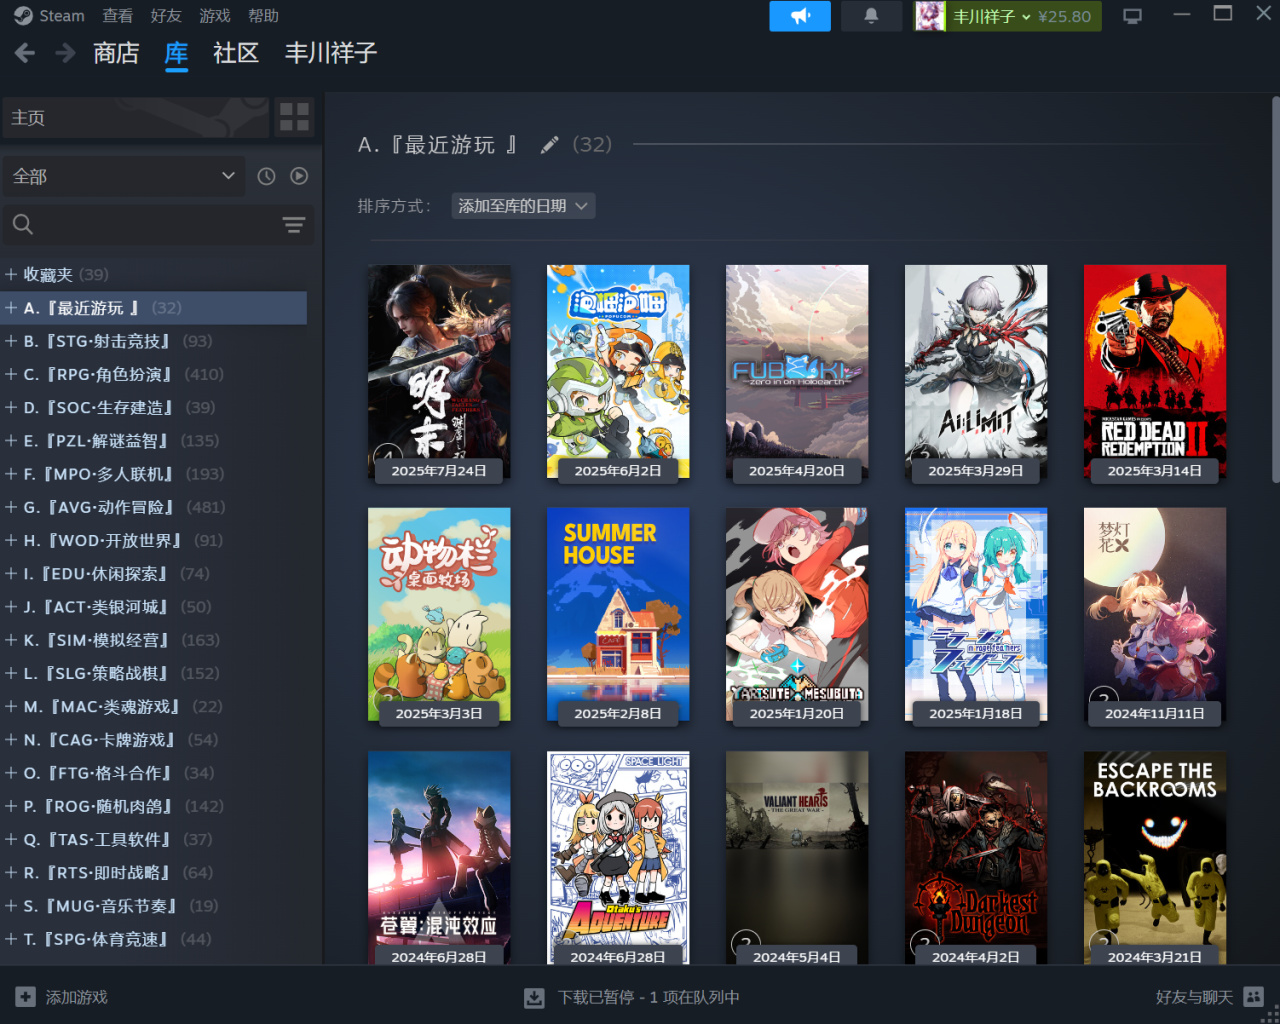The width and height of the screenshot is (1280, 1024).
Task: Open the 全部 filter dropdown
Action: click(123, 176)
